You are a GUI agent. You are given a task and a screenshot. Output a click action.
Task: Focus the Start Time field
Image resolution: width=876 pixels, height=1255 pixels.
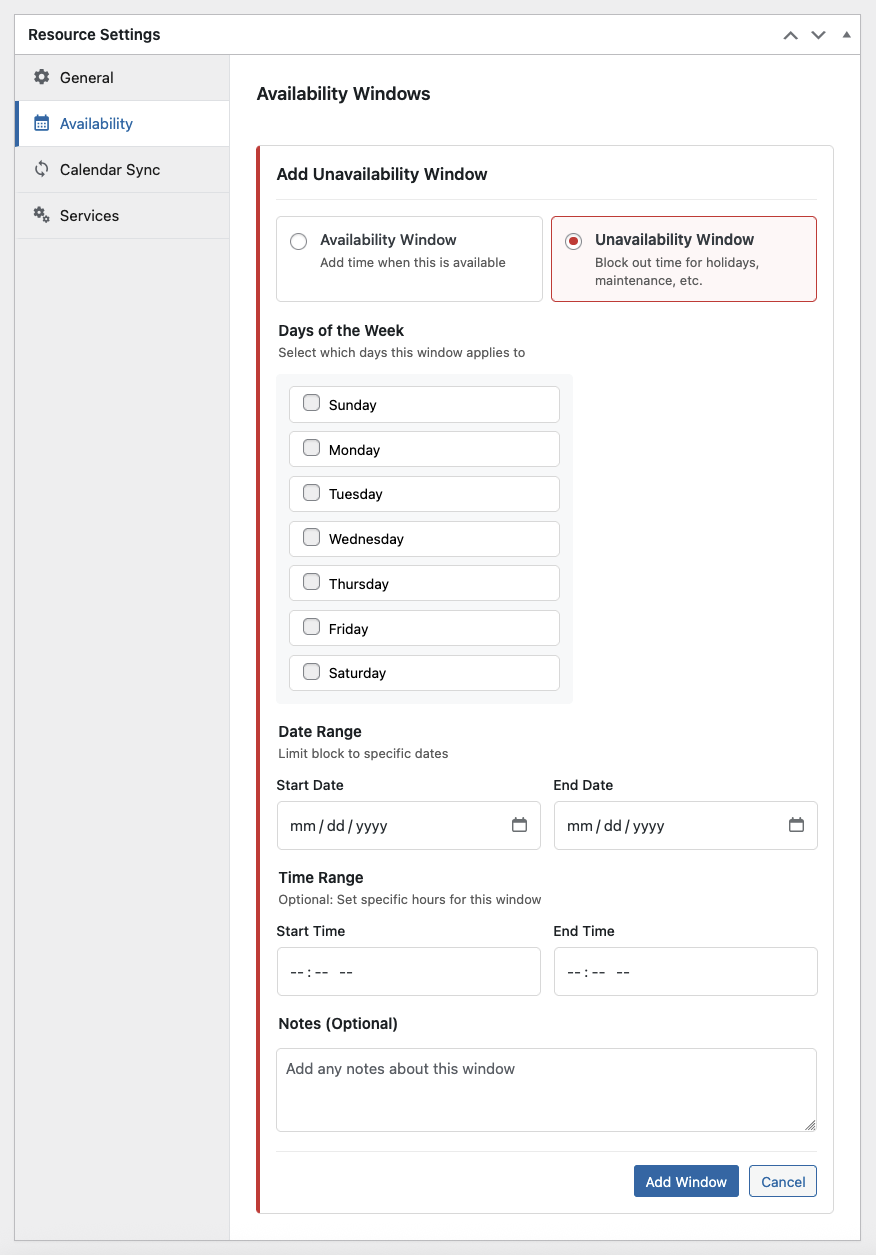(x=408, y=972)
